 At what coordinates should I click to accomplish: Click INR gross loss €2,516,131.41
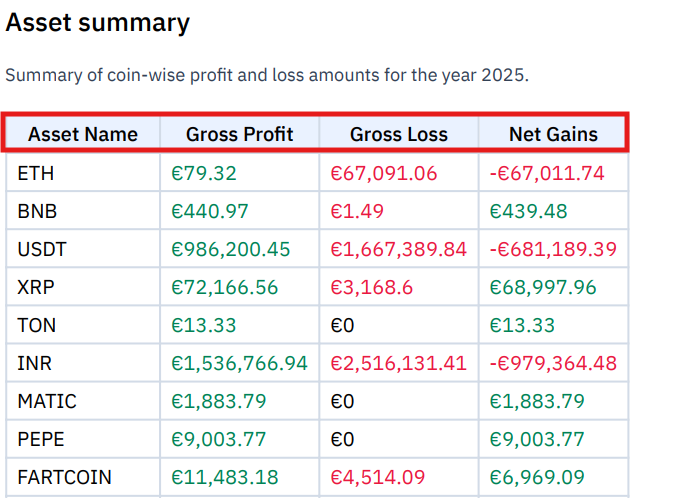click(398, 363)
